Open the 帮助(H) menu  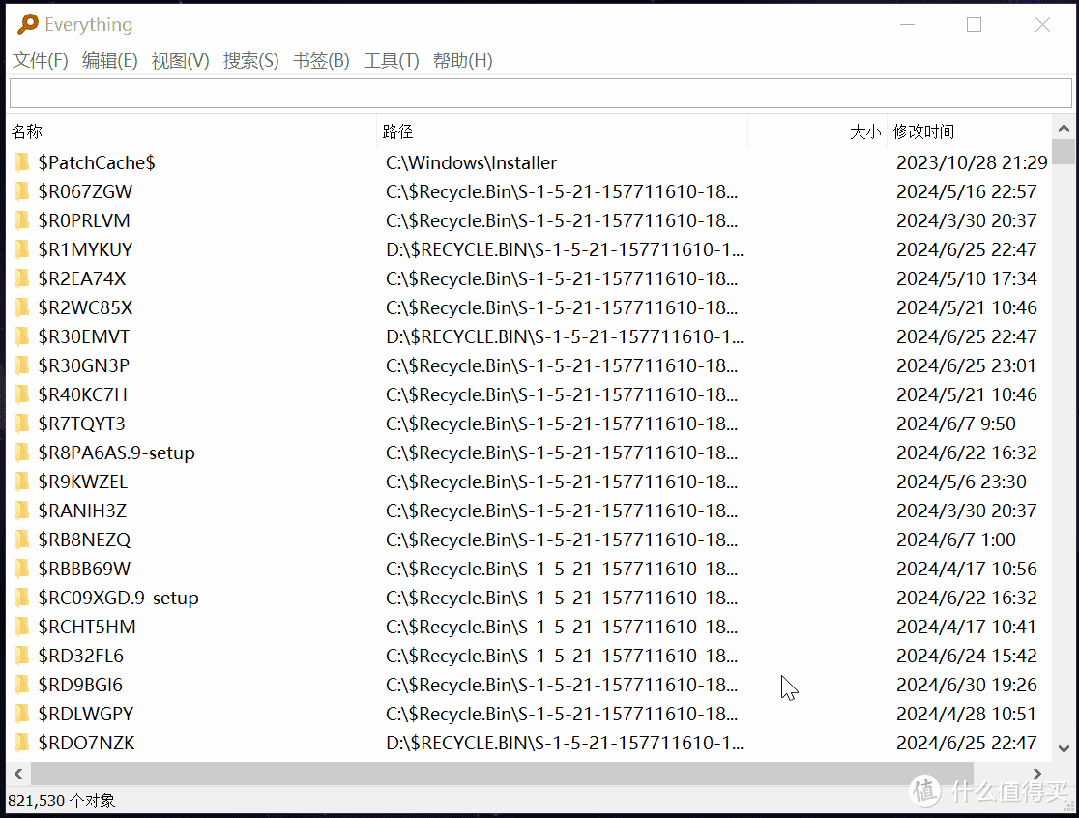pos(462,61)
